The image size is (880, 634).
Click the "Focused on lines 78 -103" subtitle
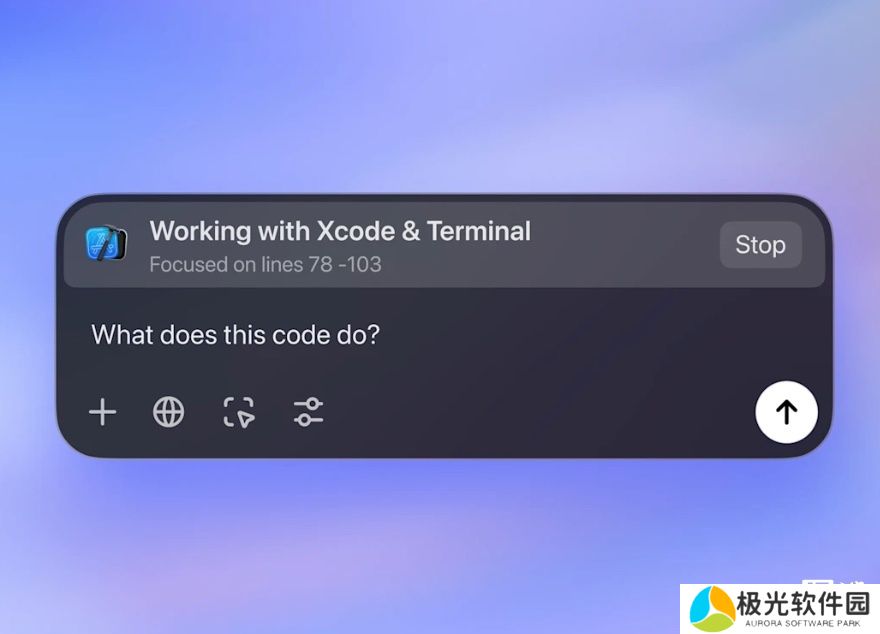click(x=265, y=264)
